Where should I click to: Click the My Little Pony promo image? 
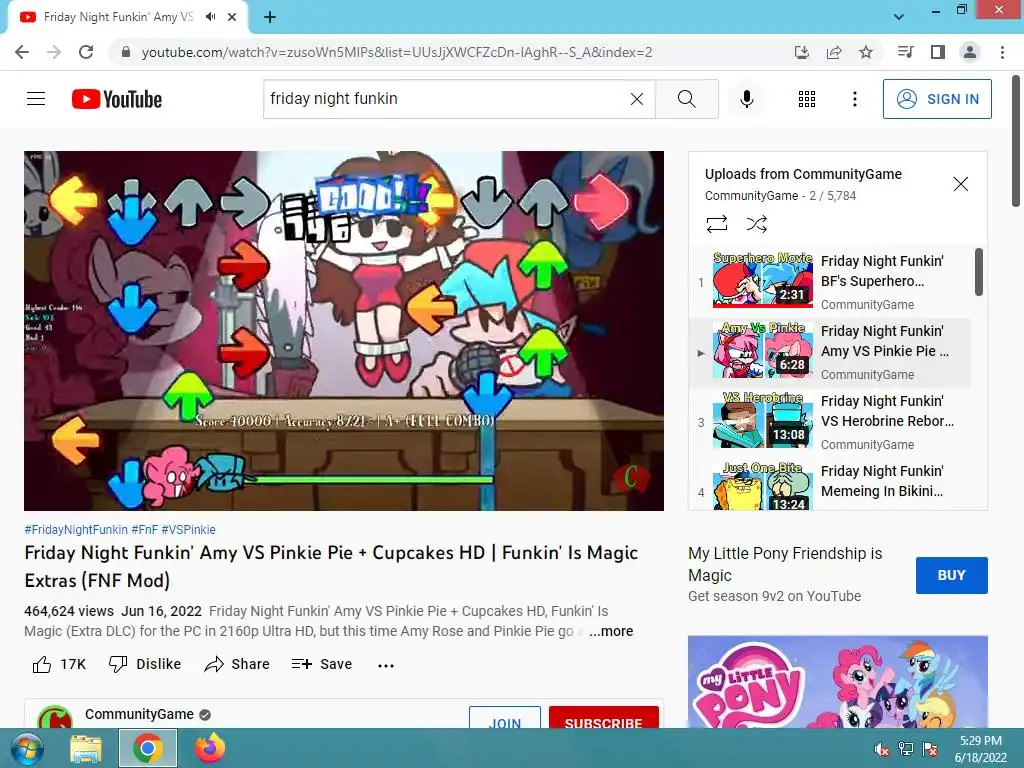(x=838, y=682)
